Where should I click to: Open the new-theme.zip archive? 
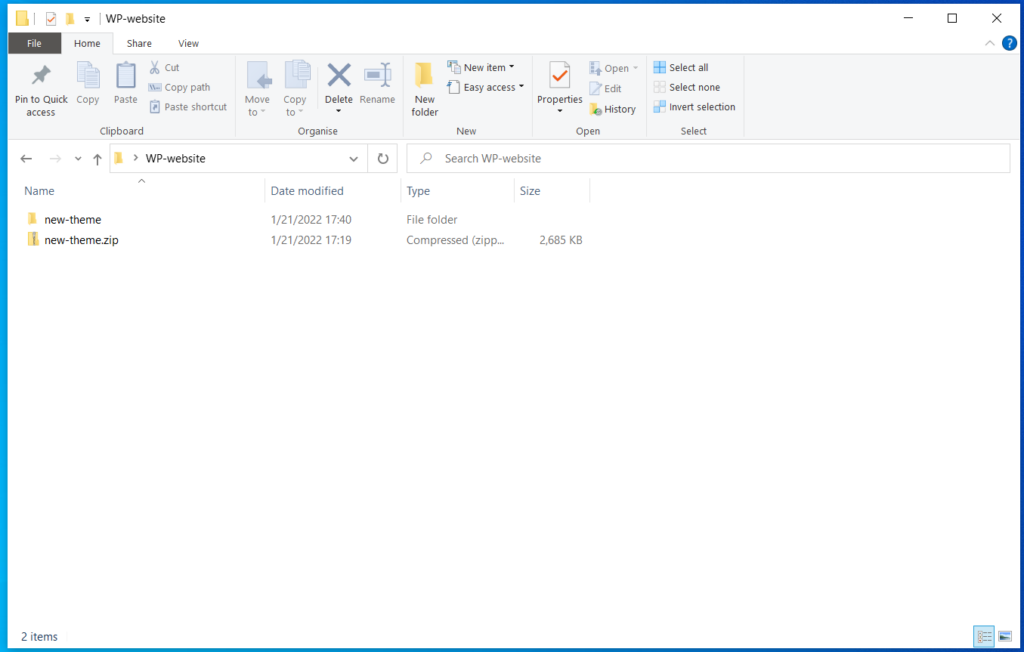point(81,239)
